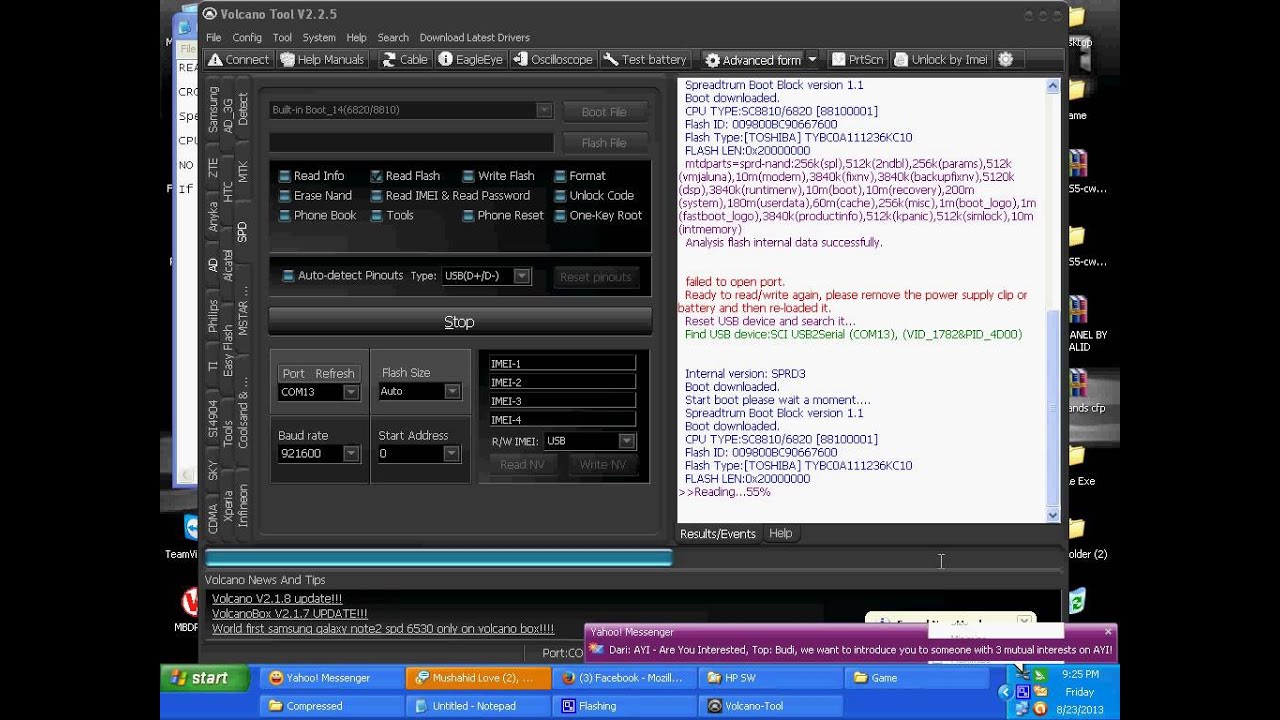Click the Flash File button
Screen dimensions: 1280x720
[603, 143]
